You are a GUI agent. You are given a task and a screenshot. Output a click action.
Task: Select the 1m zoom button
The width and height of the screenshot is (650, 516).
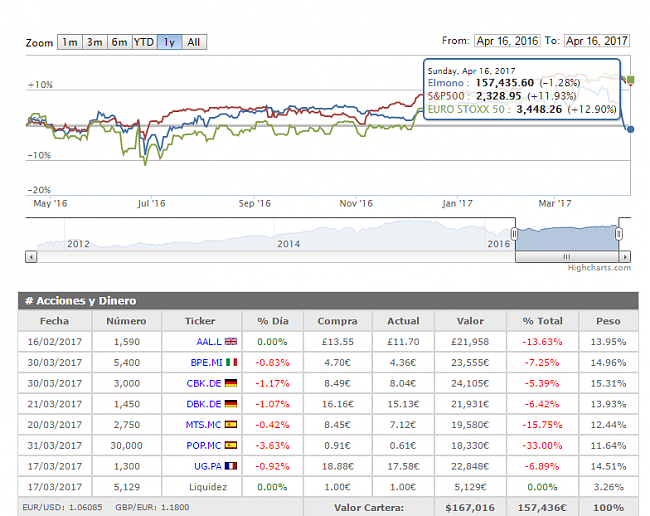[70, 42]
